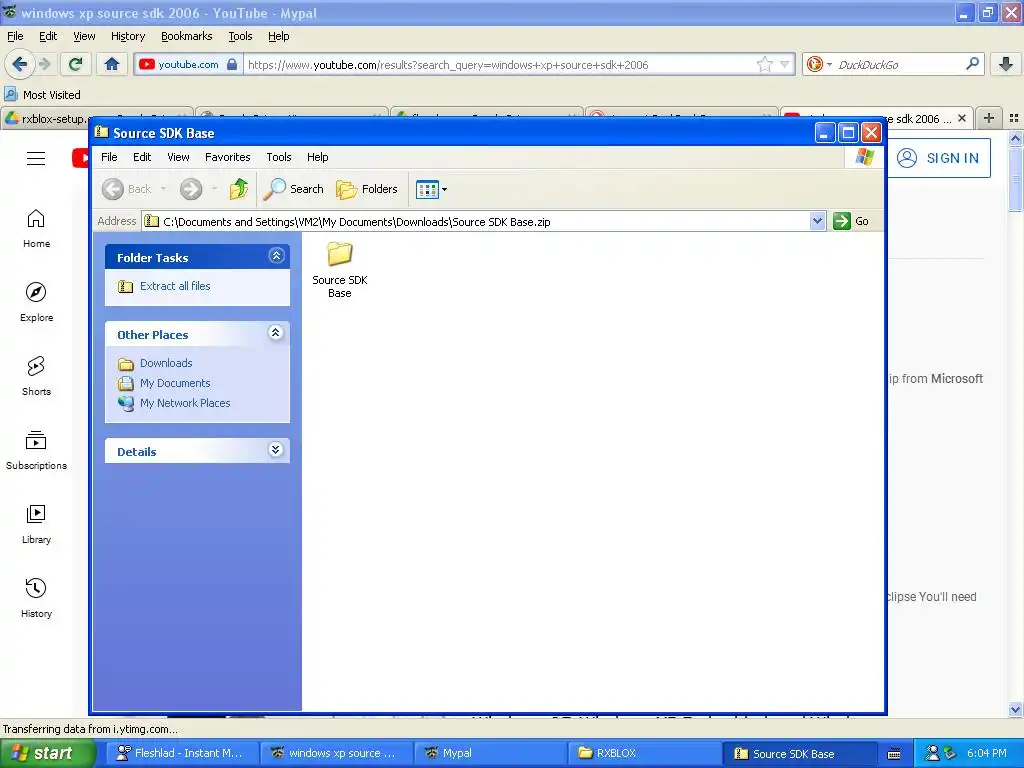The image size is (1024, 768).
Task: Click the page scrollbar up arrow
Action: point(1015,138)
